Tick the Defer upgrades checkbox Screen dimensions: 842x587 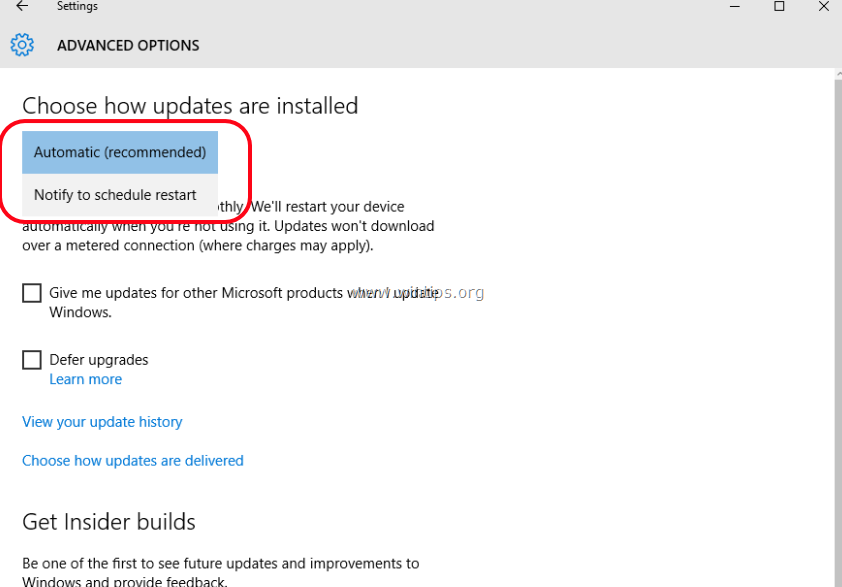(32, 360)
